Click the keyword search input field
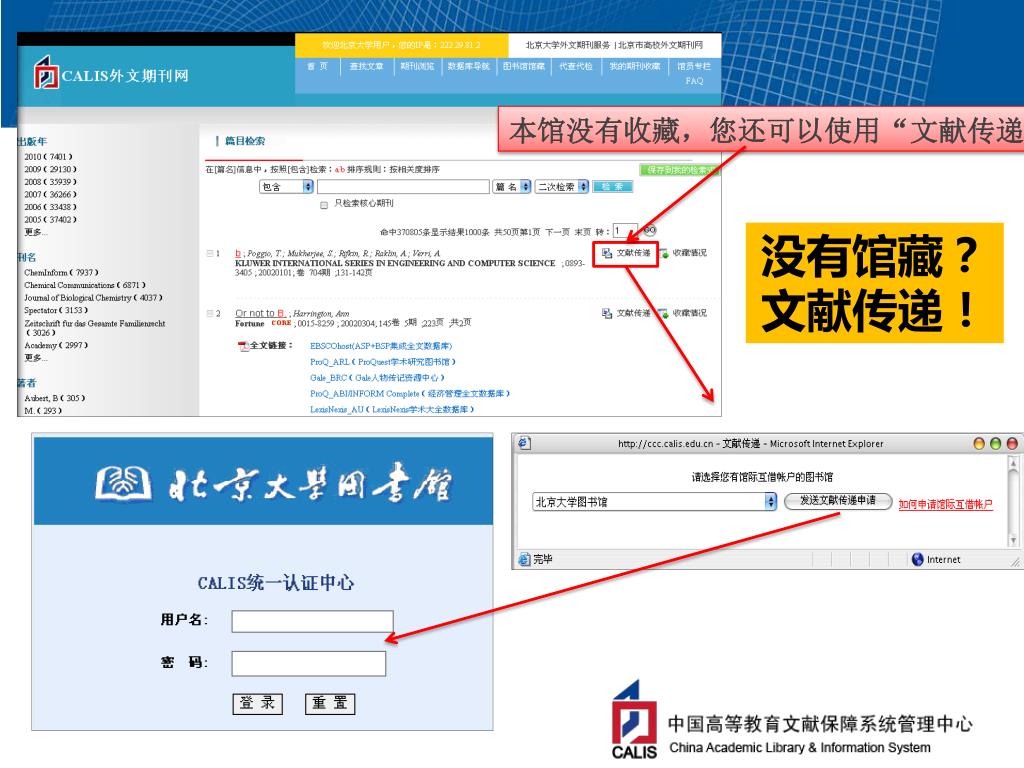Screen dimensions: 1024x768 (404, 187)
